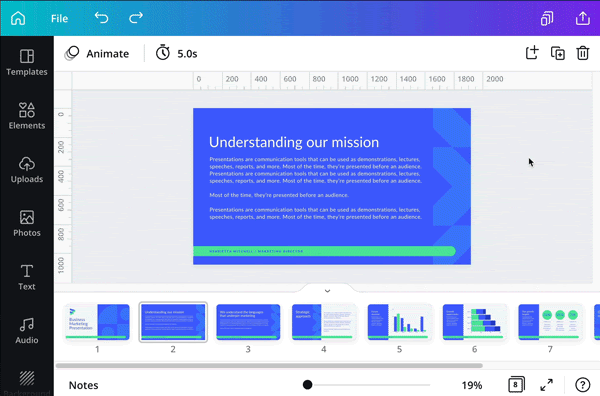Click the share/export upload icon
This screenshot has width=600, height=396.
coord(582,18)
